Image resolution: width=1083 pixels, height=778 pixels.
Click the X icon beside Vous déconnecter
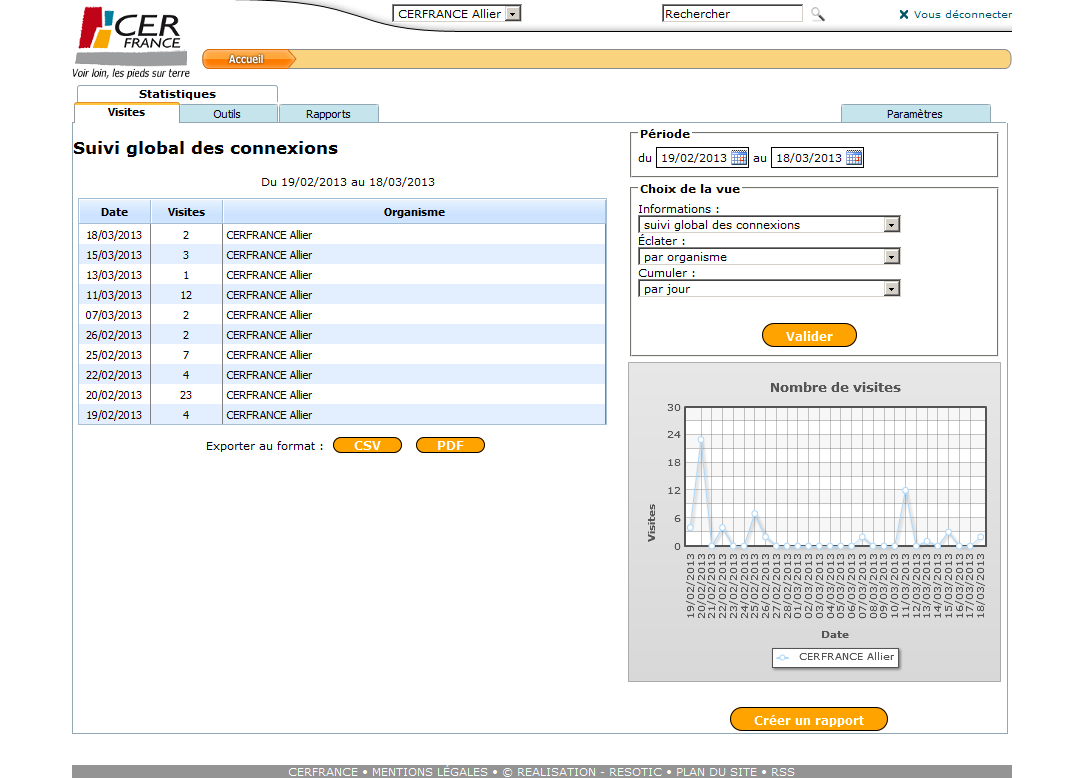pyautogui.click(x=904, y=15)
